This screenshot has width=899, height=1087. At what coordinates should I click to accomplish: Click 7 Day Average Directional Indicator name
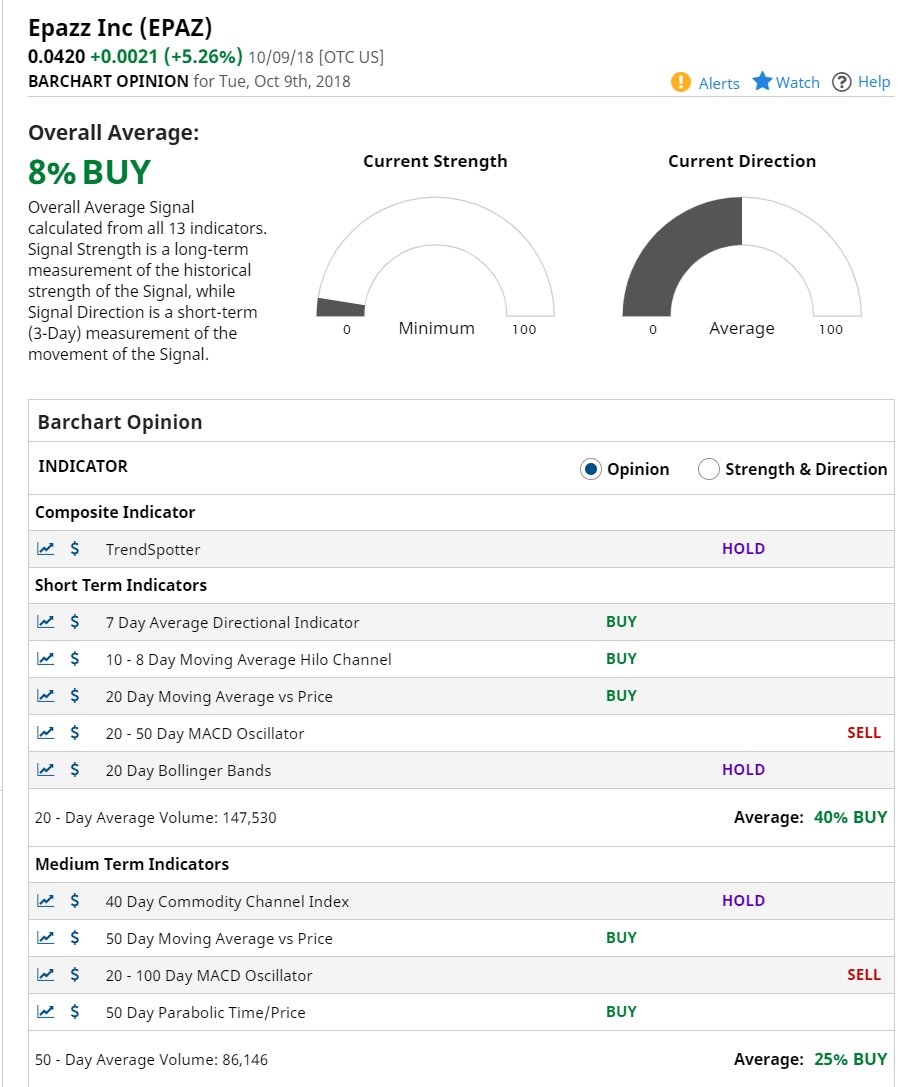232,623
